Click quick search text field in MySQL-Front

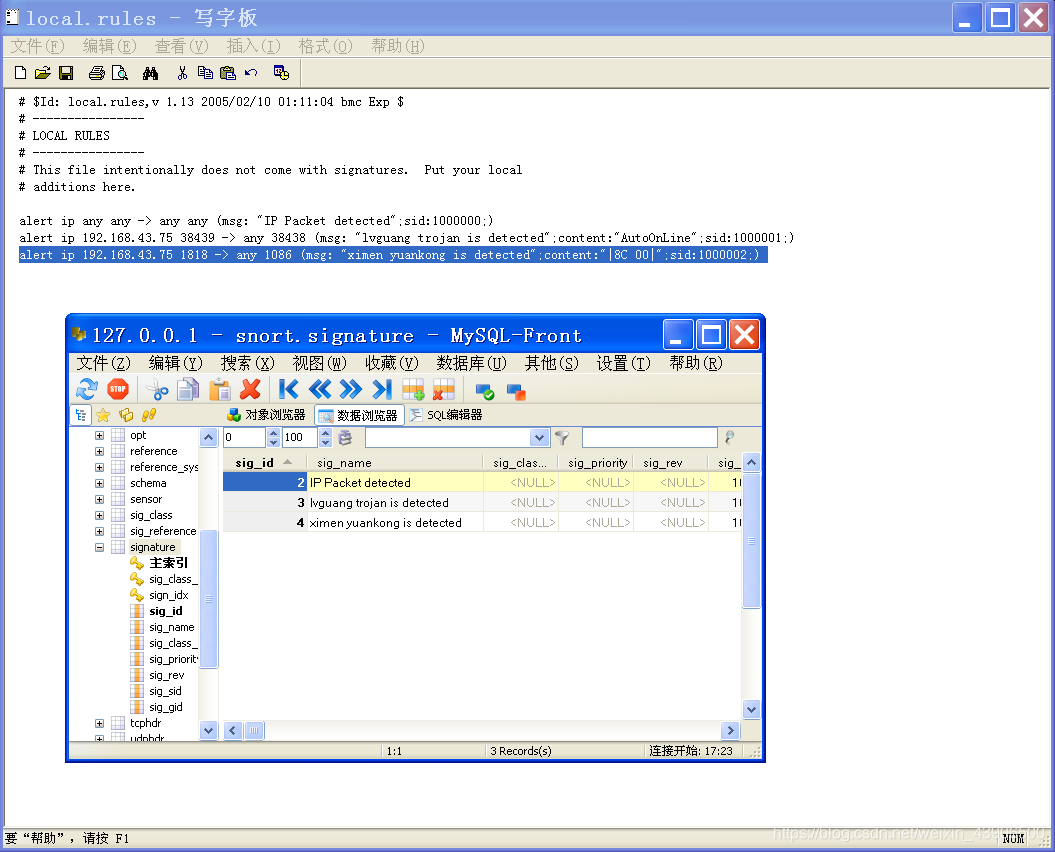[650, 437]
